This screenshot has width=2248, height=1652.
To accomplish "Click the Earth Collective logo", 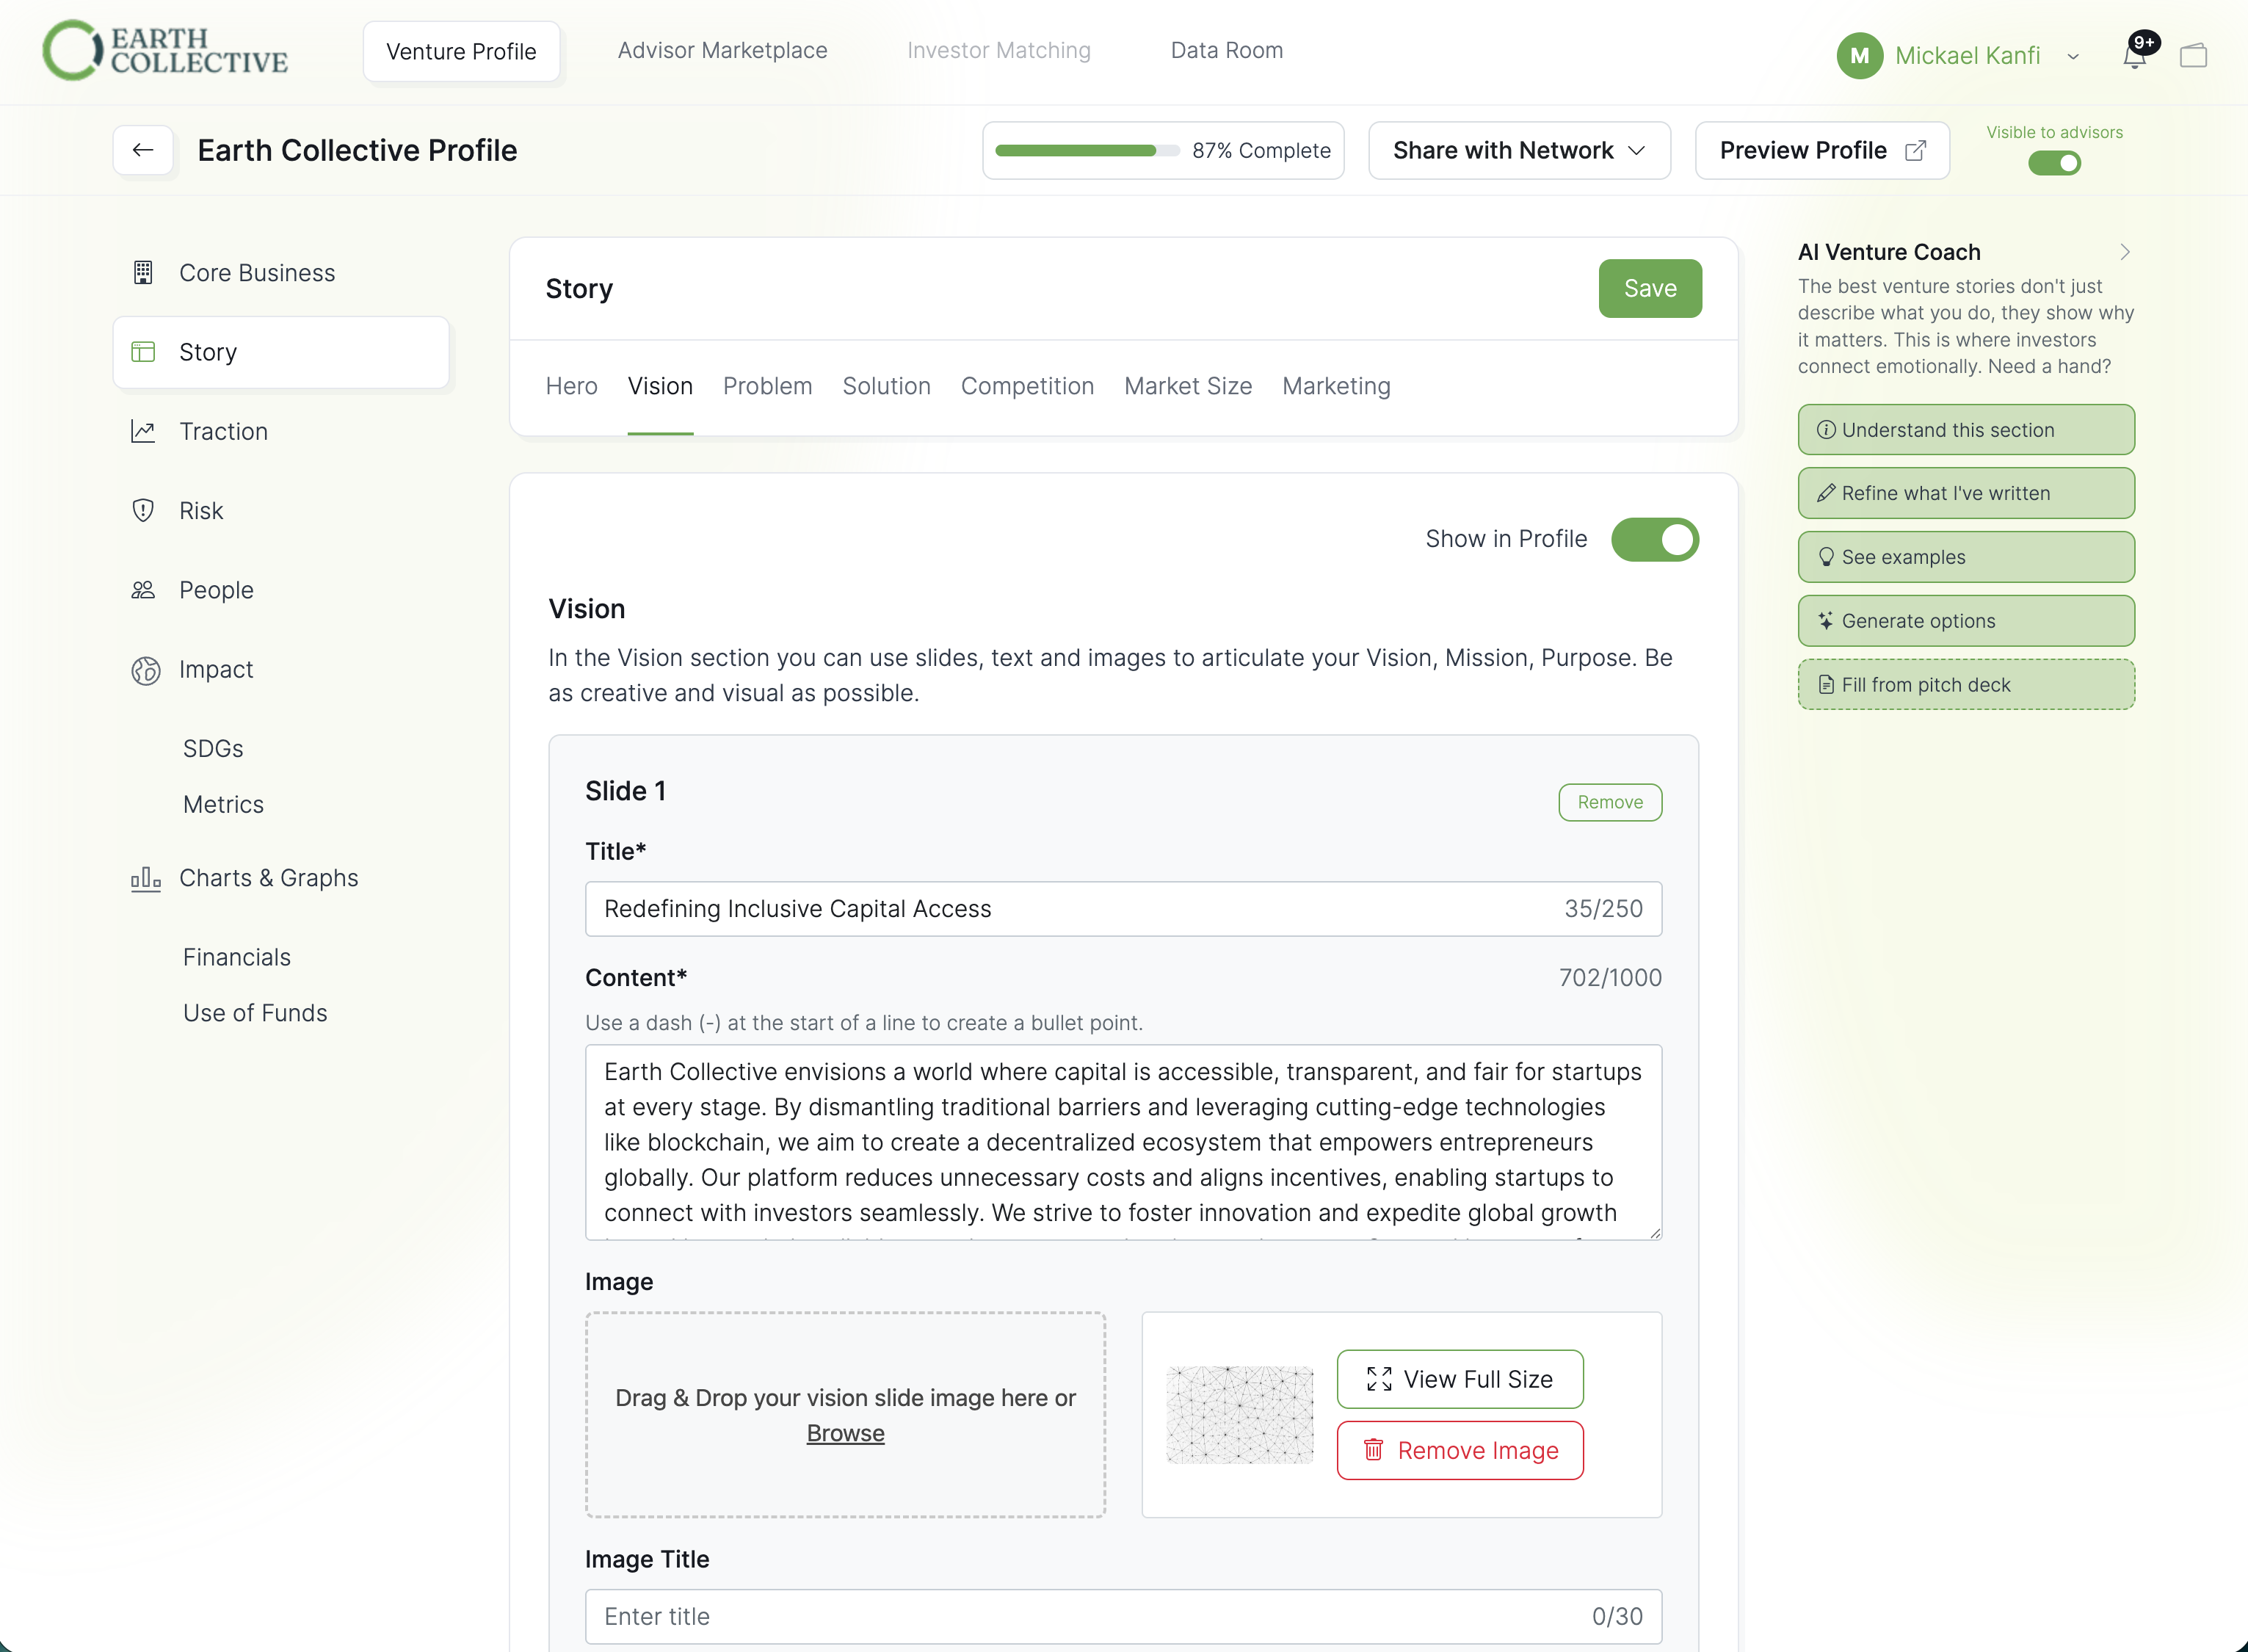I will coord(165,50).
